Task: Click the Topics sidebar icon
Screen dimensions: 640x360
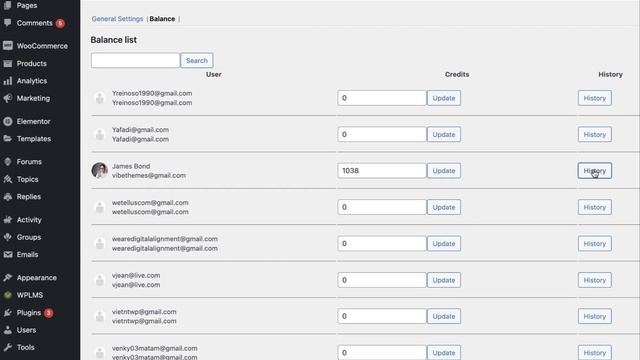Action: pos(8,179)
